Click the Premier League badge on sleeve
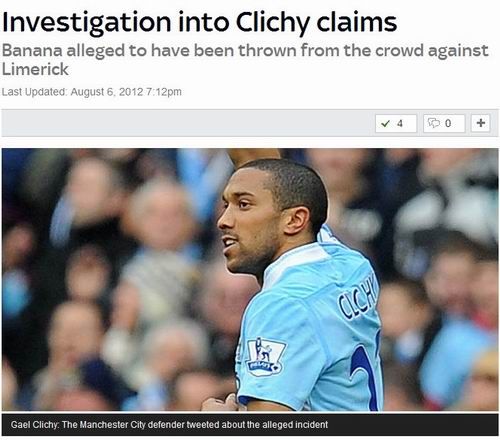This screenshot has width=500, height=440. [265, 357]
